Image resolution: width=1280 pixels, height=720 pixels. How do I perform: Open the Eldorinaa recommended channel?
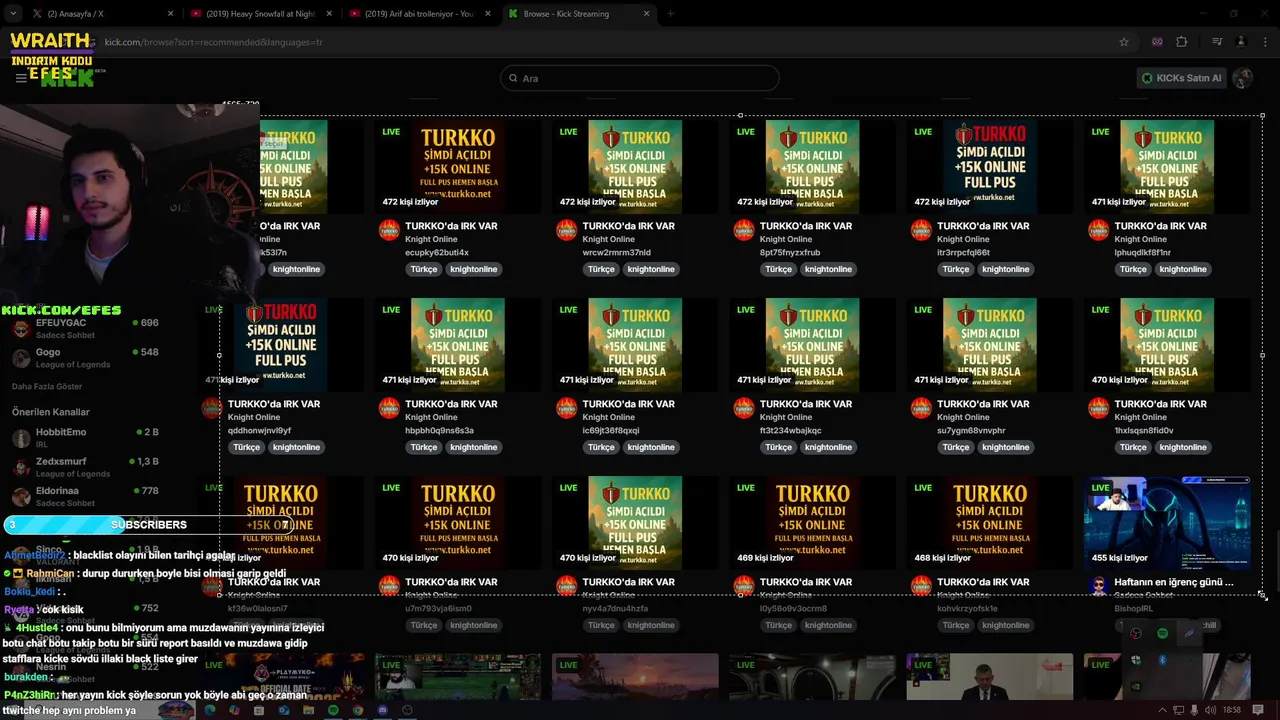[x=84, y=496]
